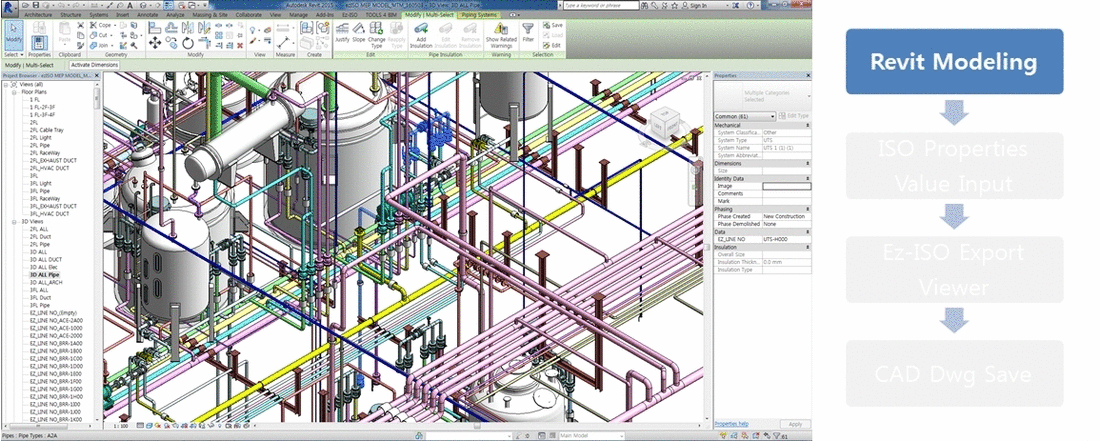The width and height of the screenshot is (1100, 441).
Task: Select the '2FL_EXHAUST DUCT' floor plan
Action: 53,161
